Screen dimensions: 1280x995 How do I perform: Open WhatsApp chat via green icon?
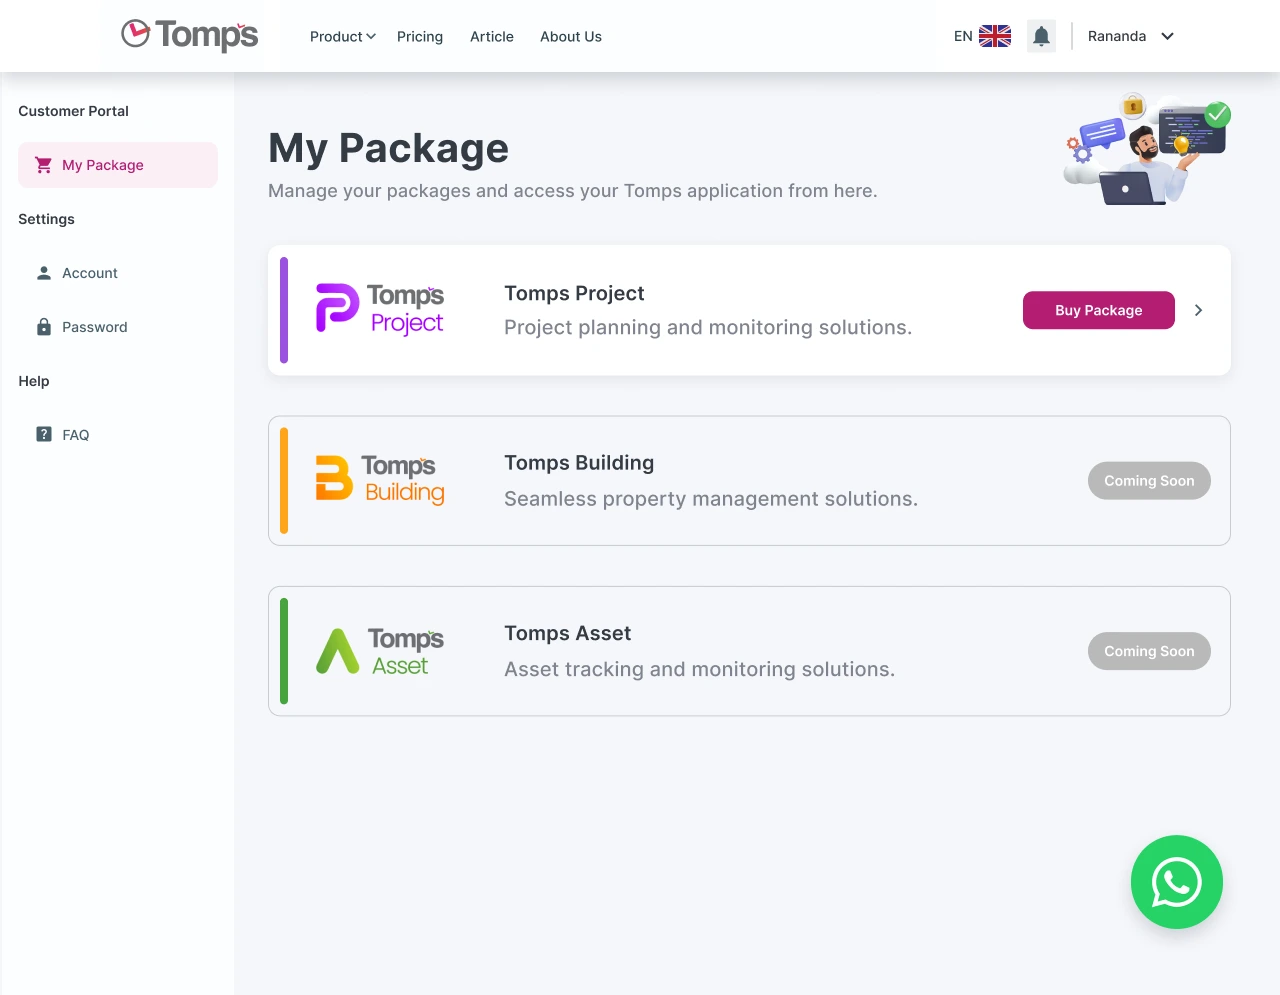pyautogui.click(x=1177, y=882)
